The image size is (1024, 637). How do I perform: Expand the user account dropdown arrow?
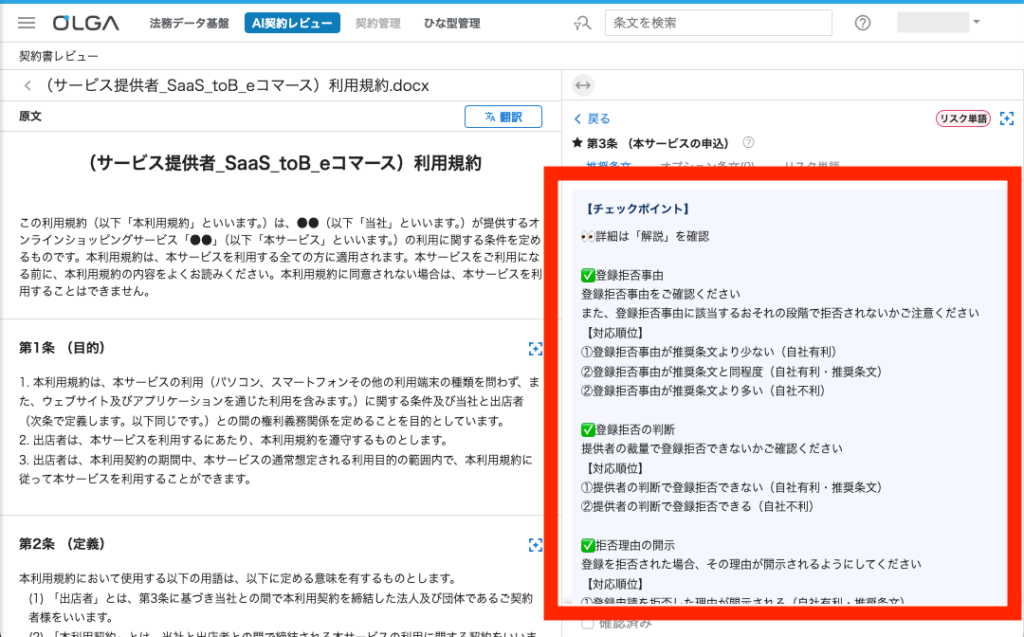tap(976, 22)
